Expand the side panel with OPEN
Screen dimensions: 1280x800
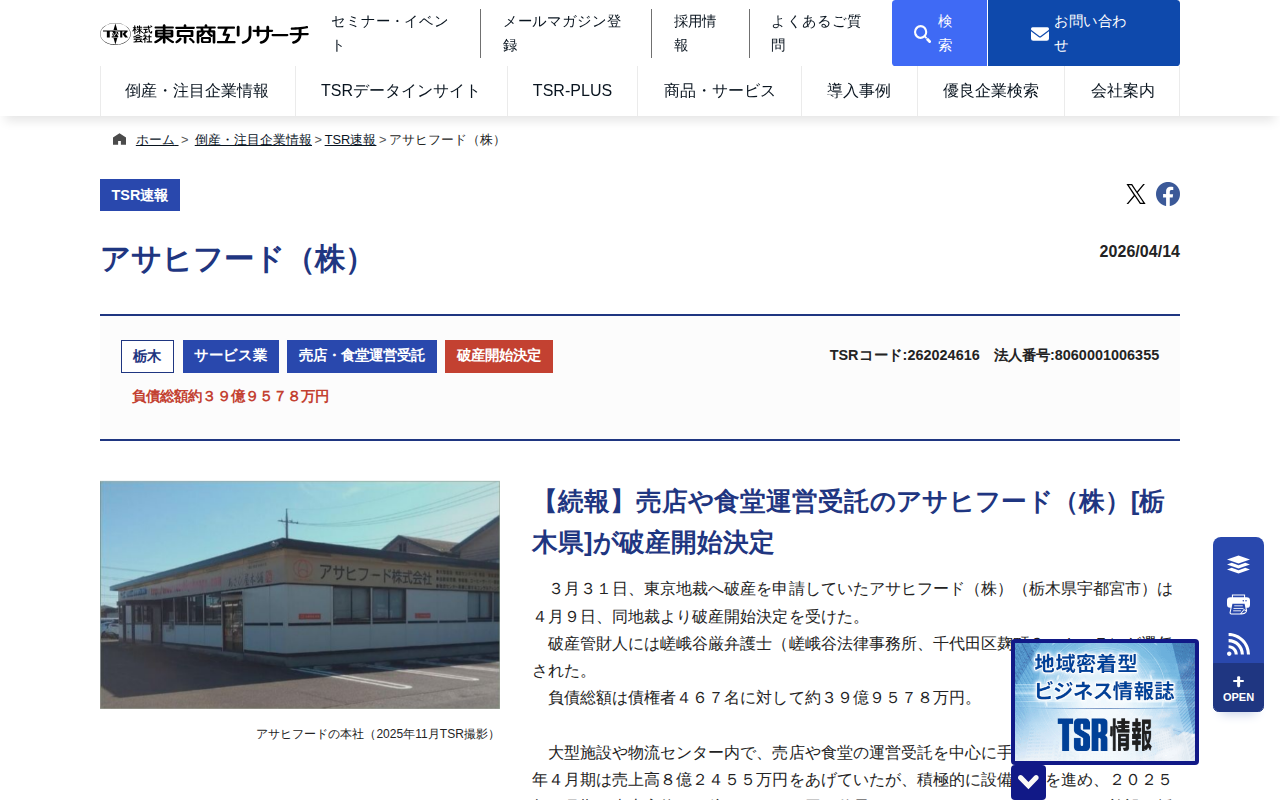coord(1238,688)
